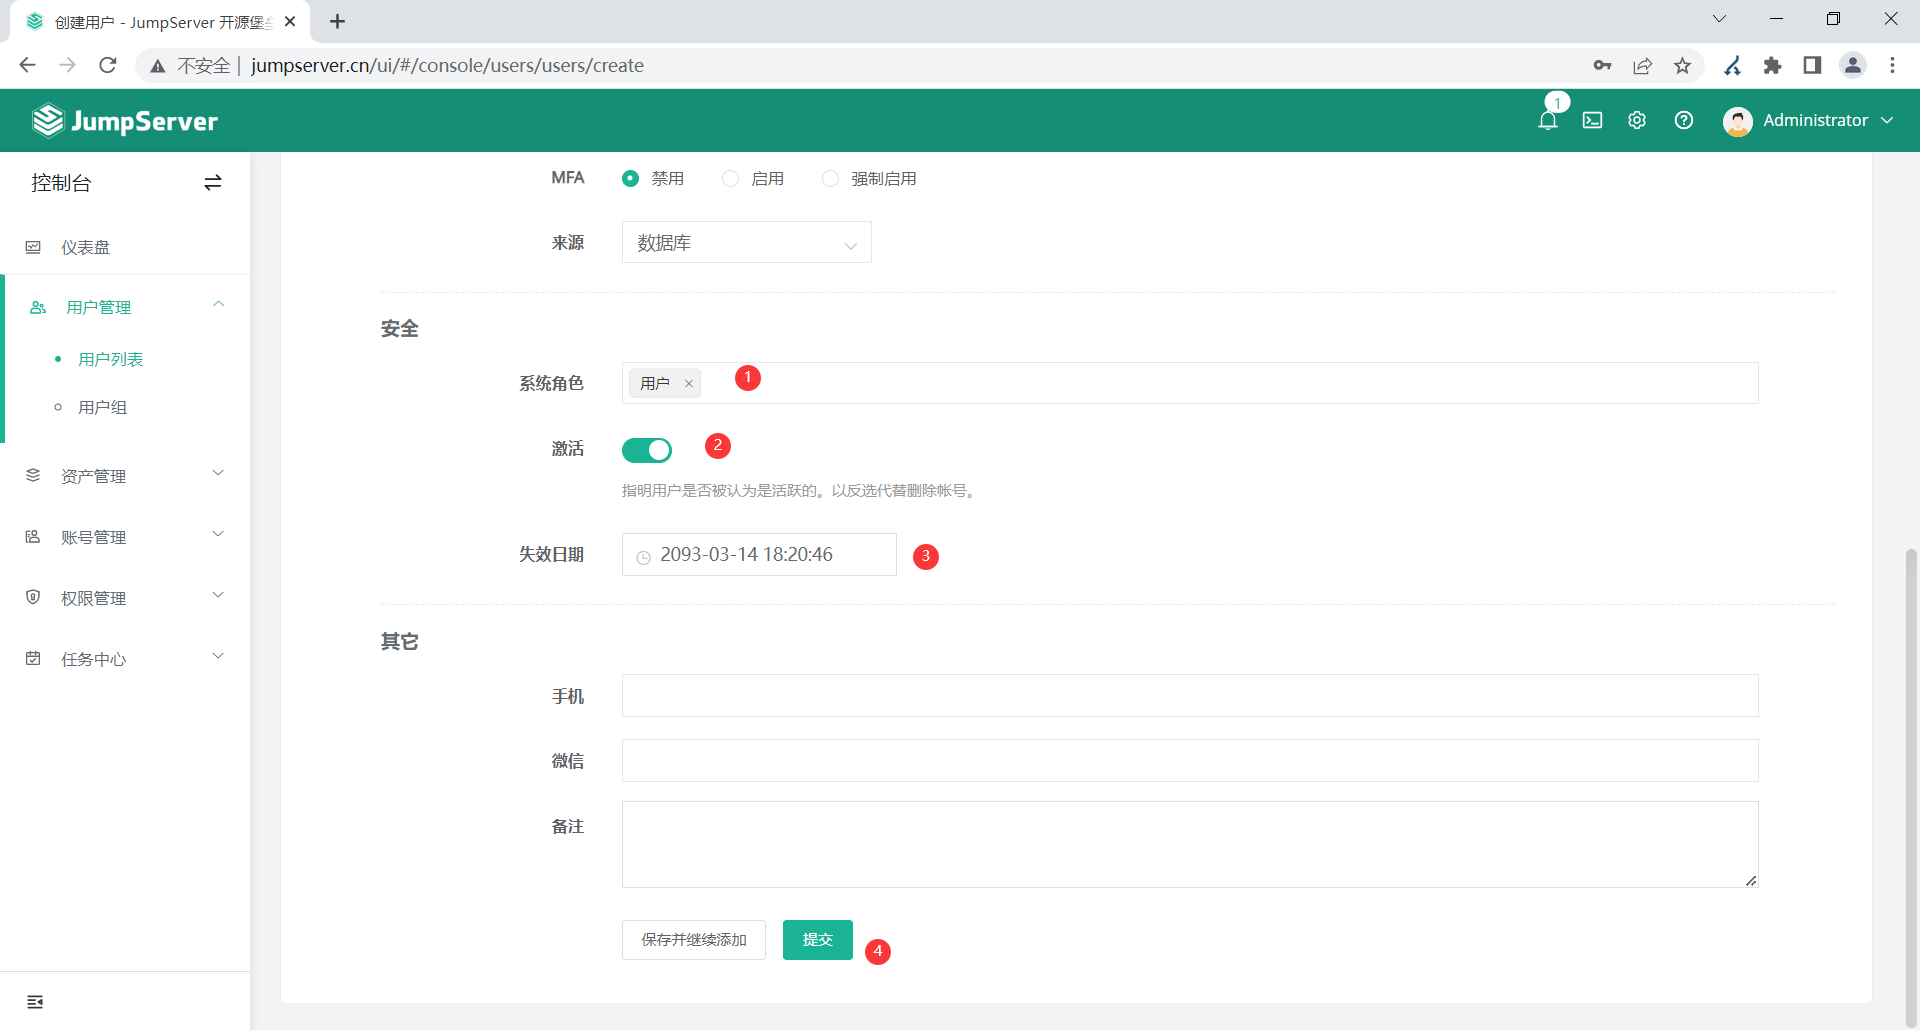Go back in browser history

point(28,65)
